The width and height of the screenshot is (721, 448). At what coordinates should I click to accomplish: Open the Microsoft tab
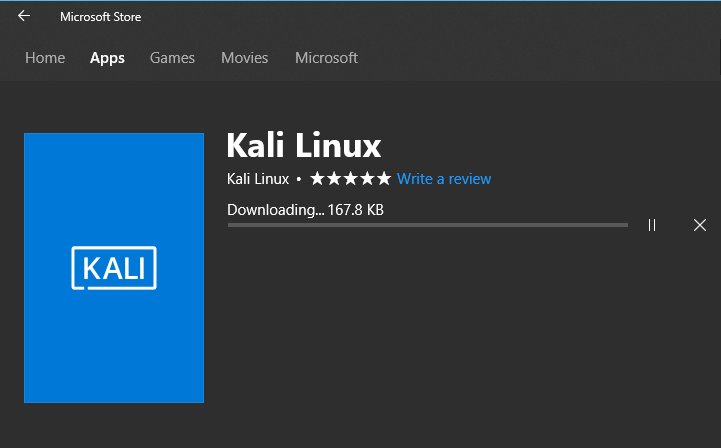click(326, 58)
